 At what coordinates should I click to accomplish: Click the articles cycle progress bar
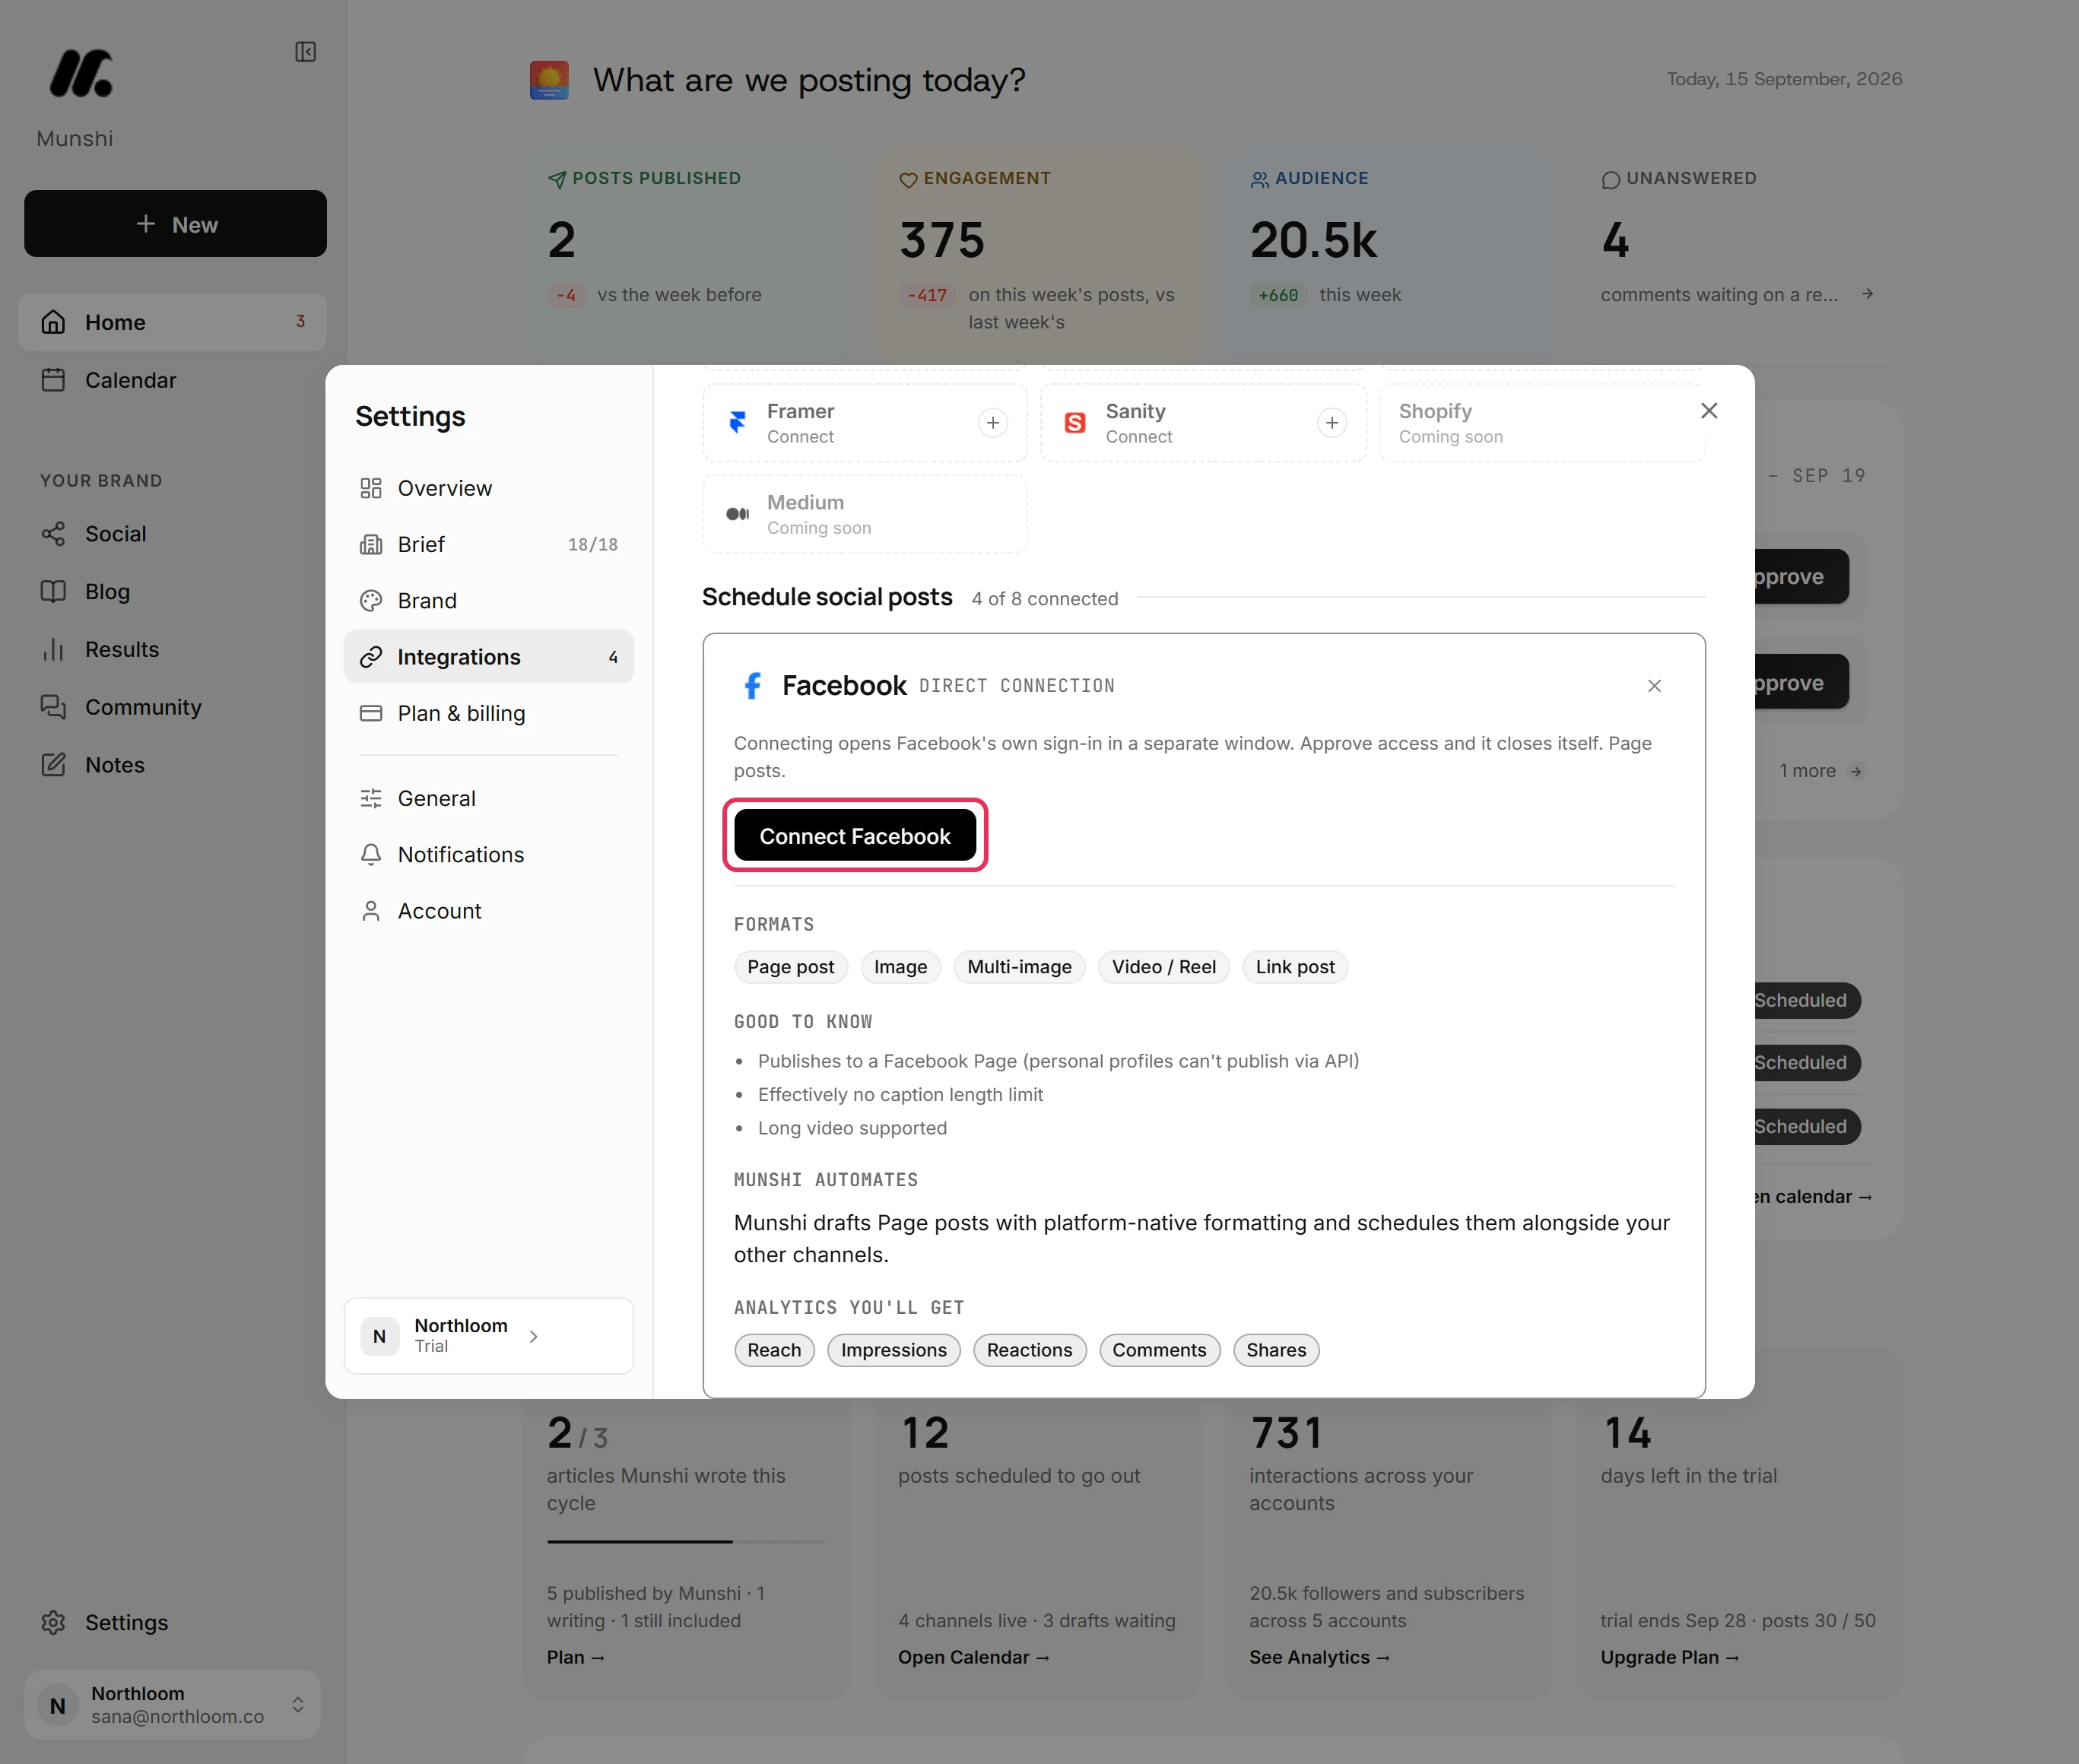(686, 1542)
